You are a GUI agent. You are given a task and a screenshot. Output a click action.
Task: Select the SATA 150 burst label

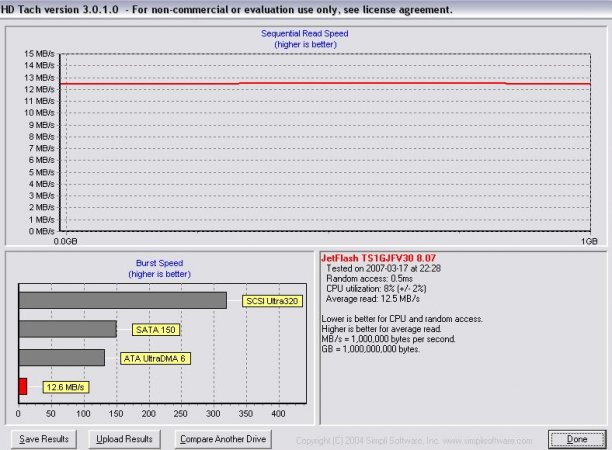tap(156, 330)
